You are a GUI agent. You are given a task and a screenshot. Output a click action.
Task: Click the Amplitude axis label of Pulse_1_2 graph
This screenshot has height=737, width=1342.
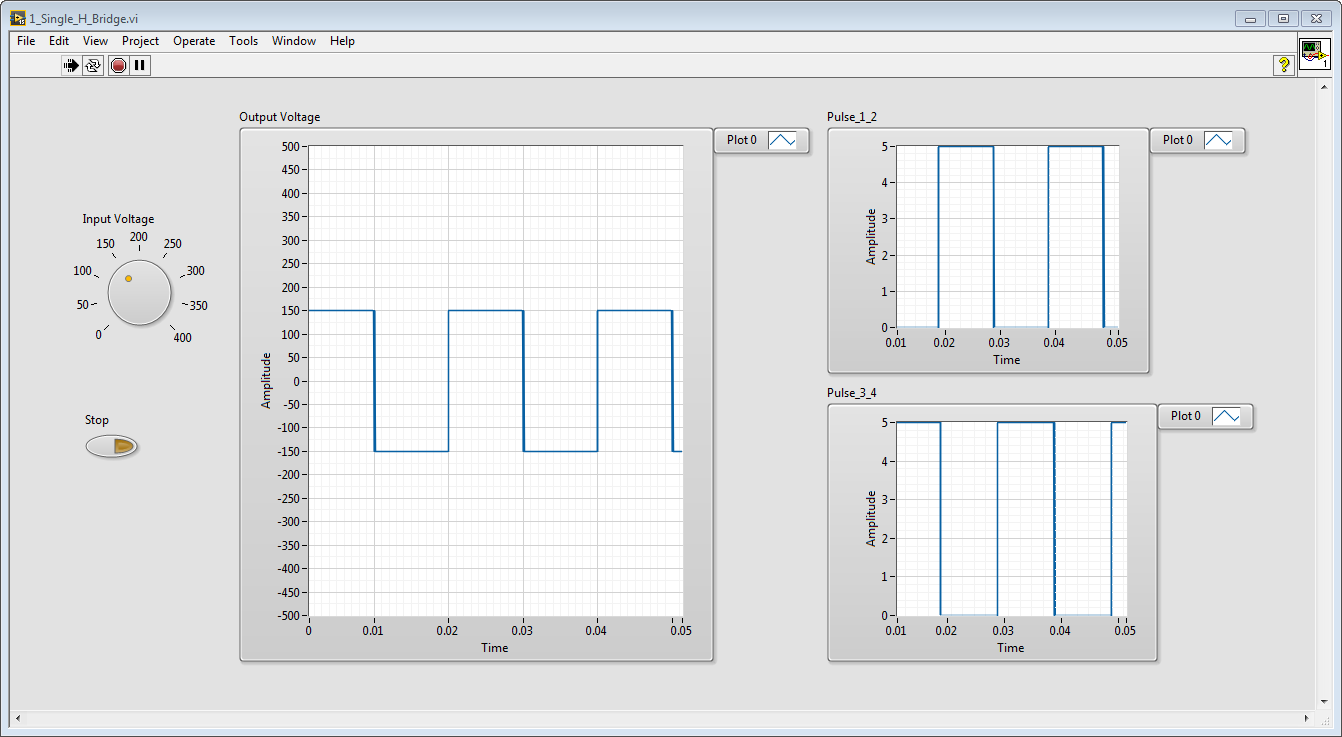871,236
